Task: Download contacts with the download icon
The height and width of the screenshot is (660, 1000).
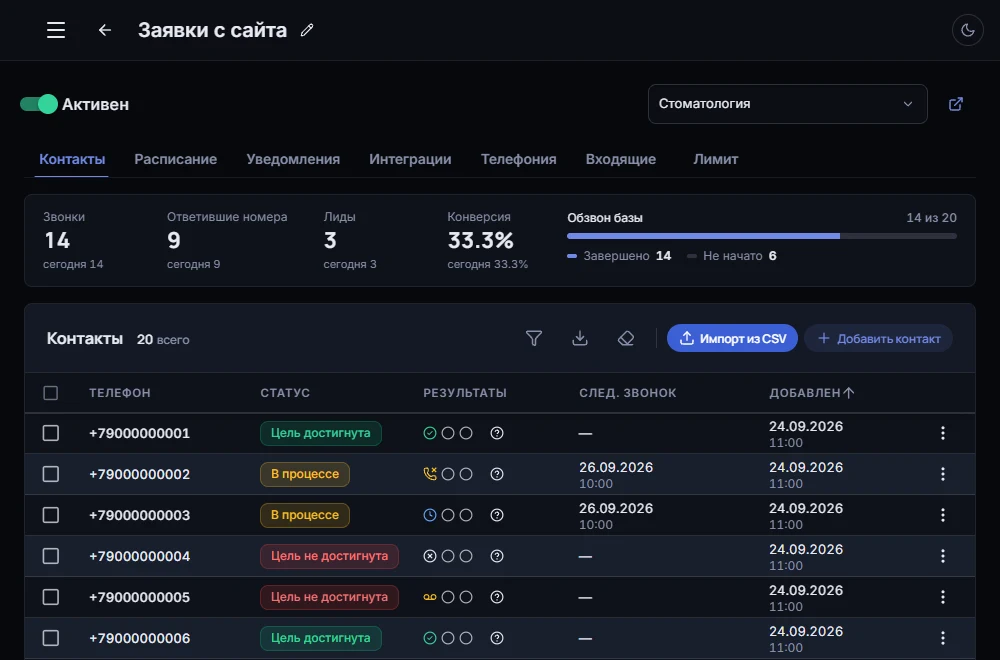Action: pyautogui.click(x=580, y=338)
